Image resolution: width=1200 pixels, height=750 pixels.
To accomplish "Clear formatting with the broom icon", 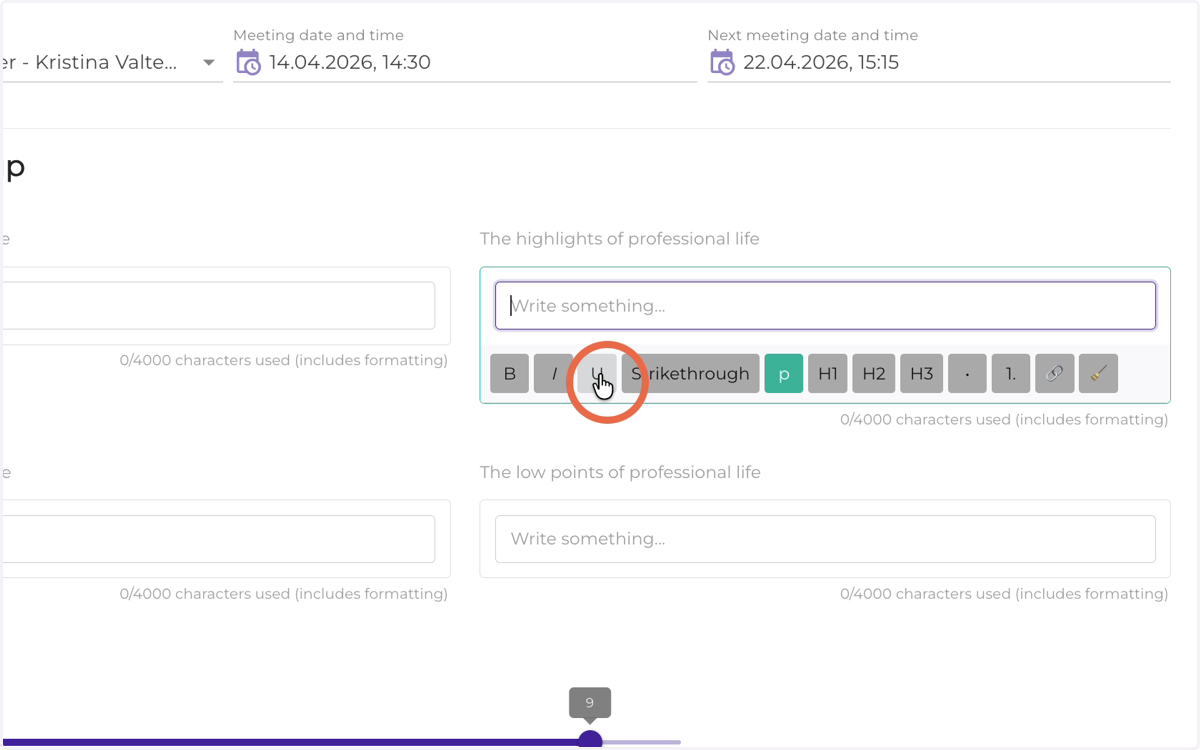I will click(1099, 374).
